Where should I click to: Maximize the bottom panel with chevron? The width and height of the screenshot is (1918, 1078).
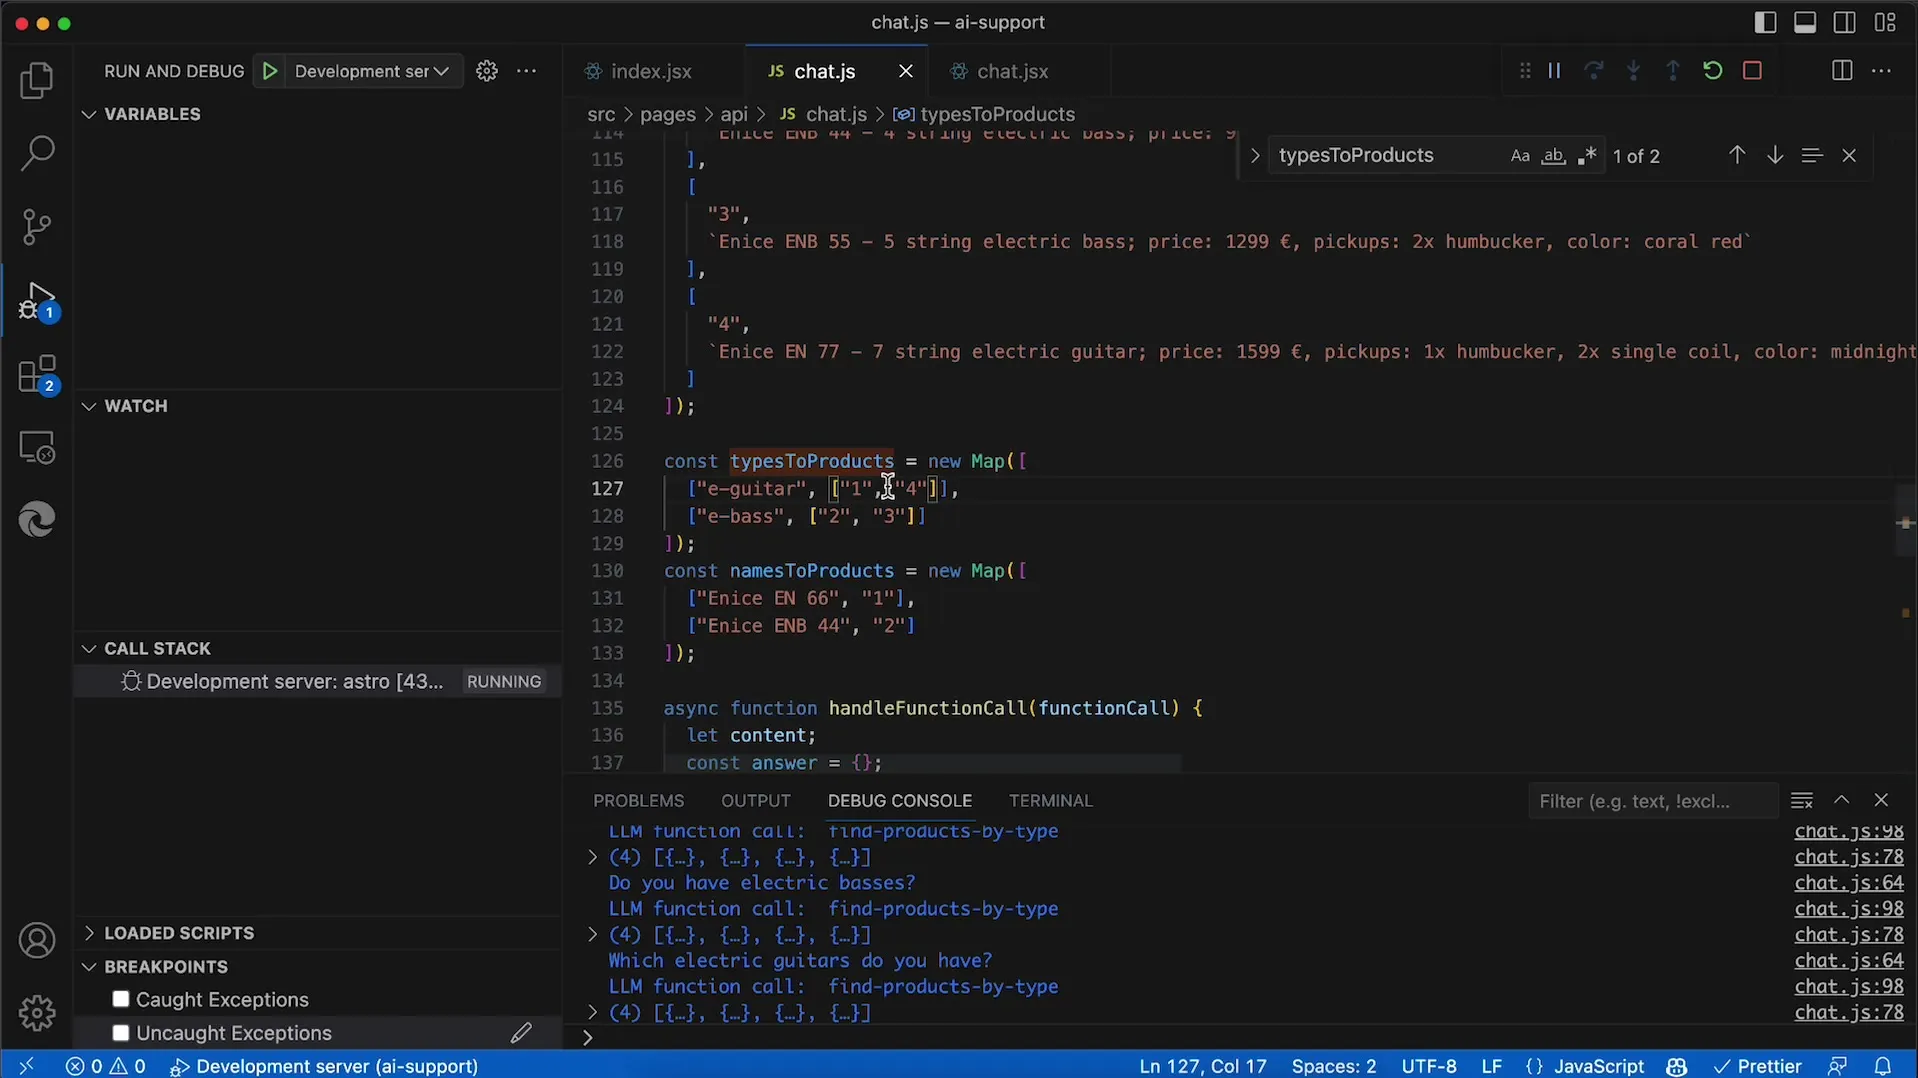point(1842,800)
